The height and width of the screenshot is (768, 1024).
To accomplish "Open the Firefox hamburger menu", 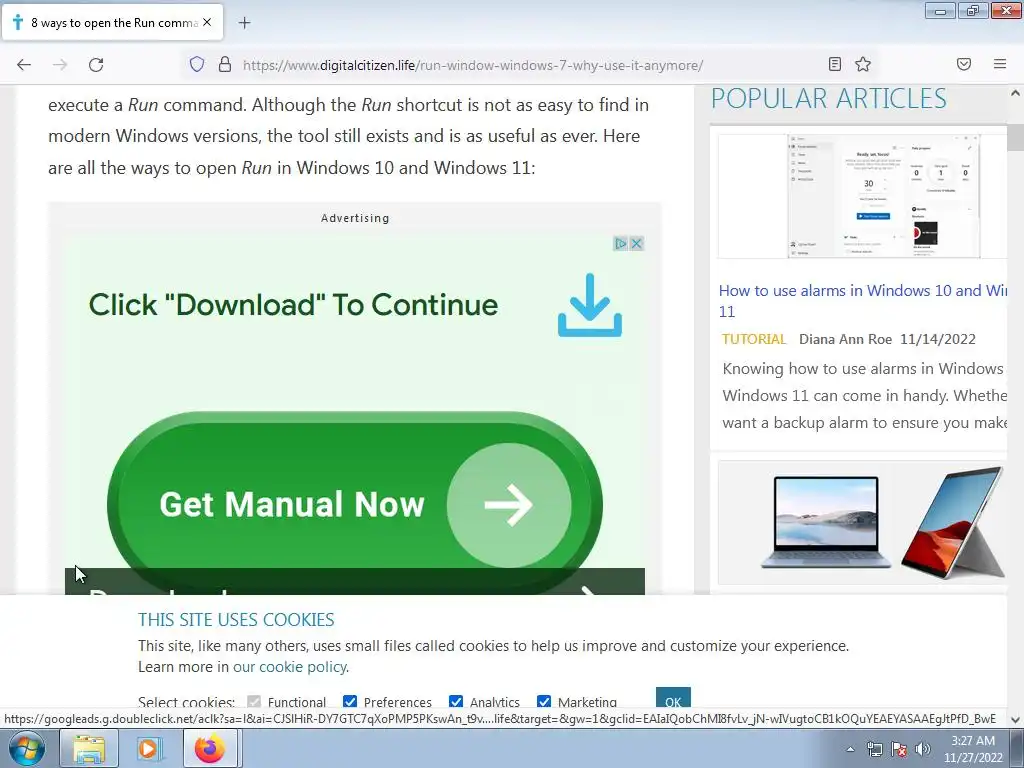I will point(1000,64).
